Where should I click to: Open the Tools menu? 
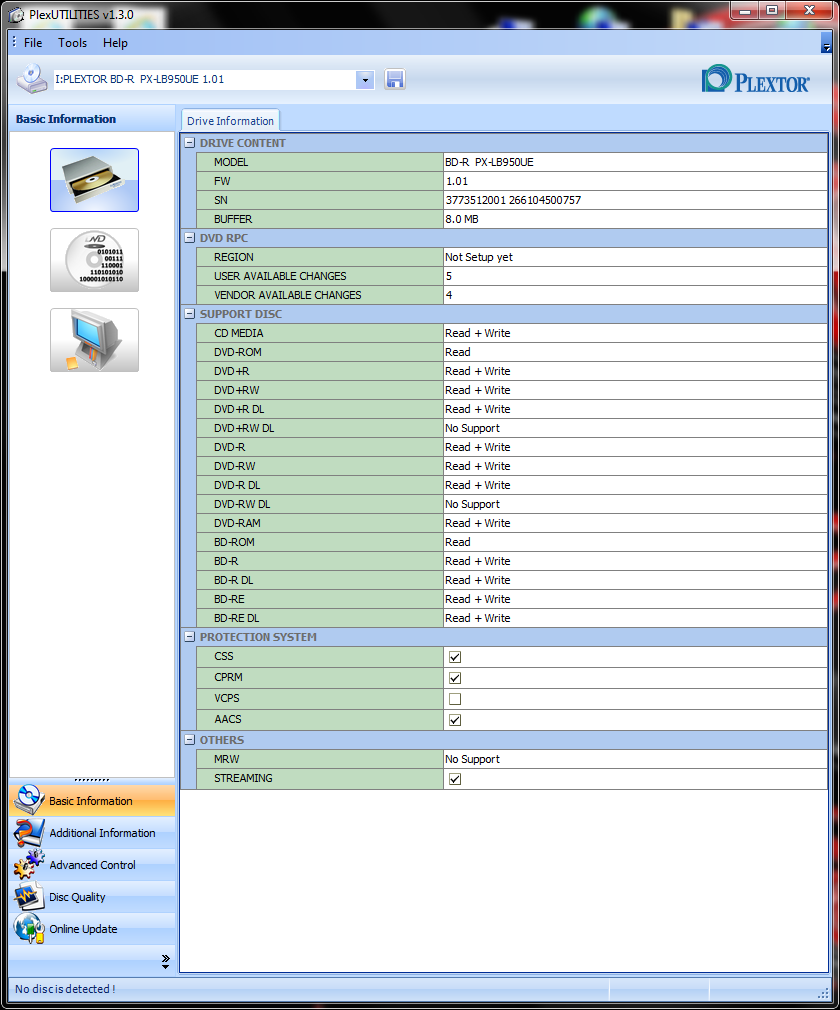pyautogui.click(x=72, y=43)
